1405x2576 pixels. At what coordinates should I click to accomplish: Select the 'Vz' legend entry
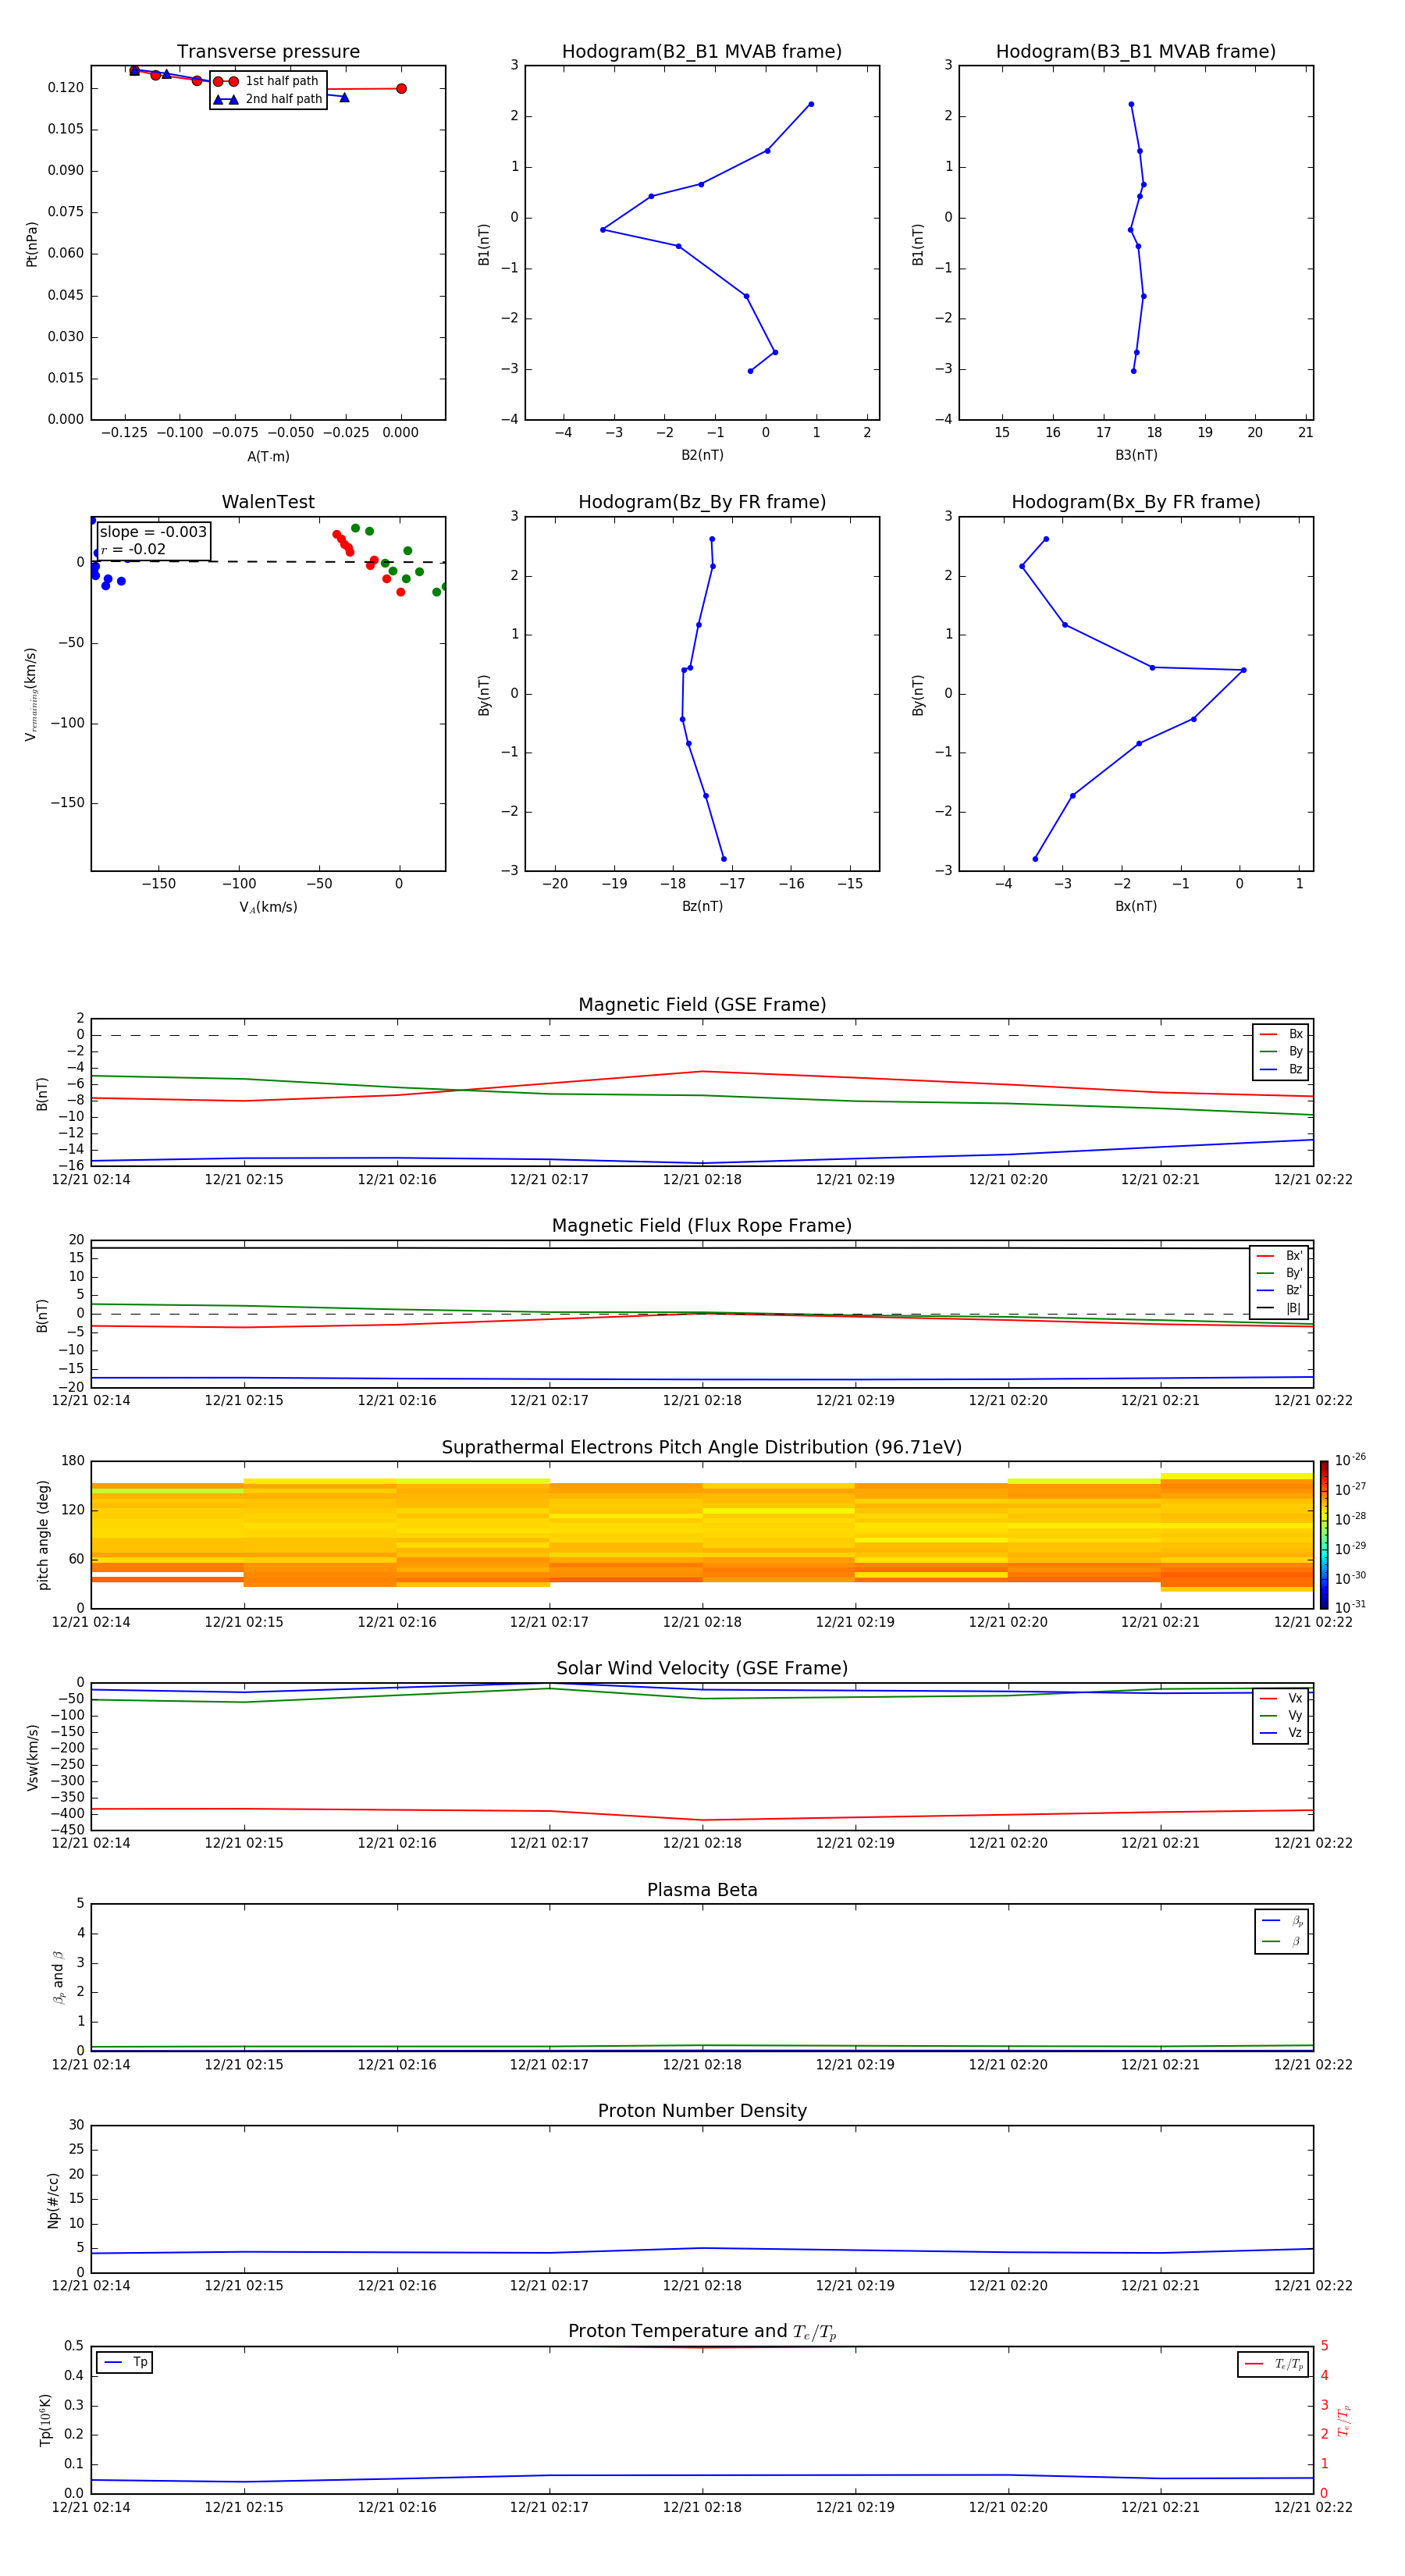click(x=1281, y=1733)
